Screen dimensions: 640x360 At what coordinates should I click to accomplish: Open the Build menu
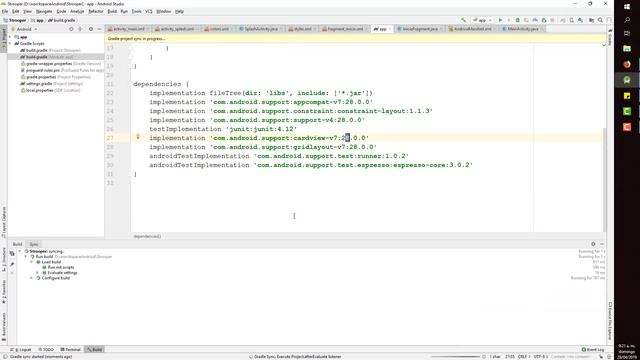pos(112,11)
